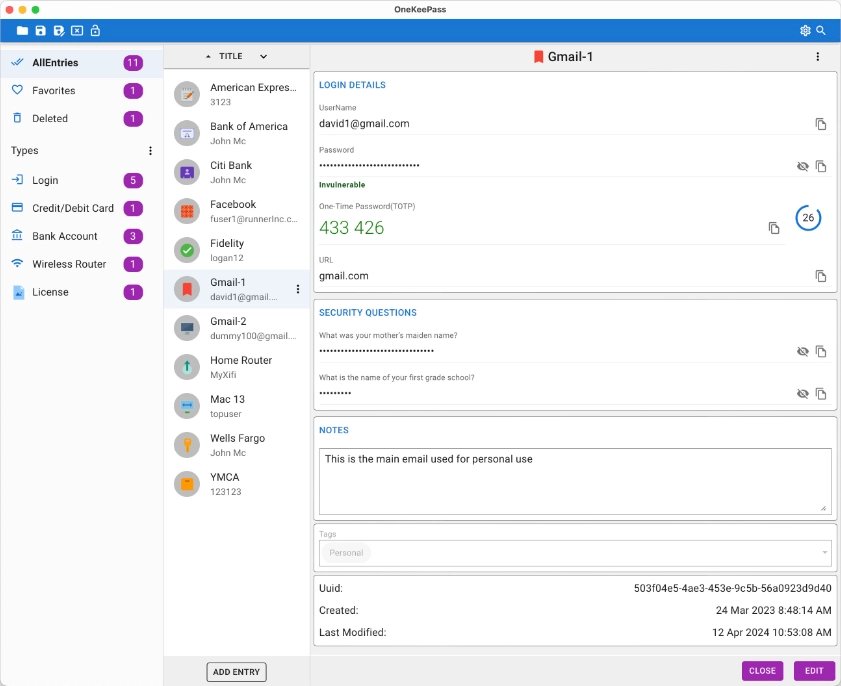Select the Wells Fargo entry
The height and width of the screenshot is (686, 841).
click(x=237, y=445)
